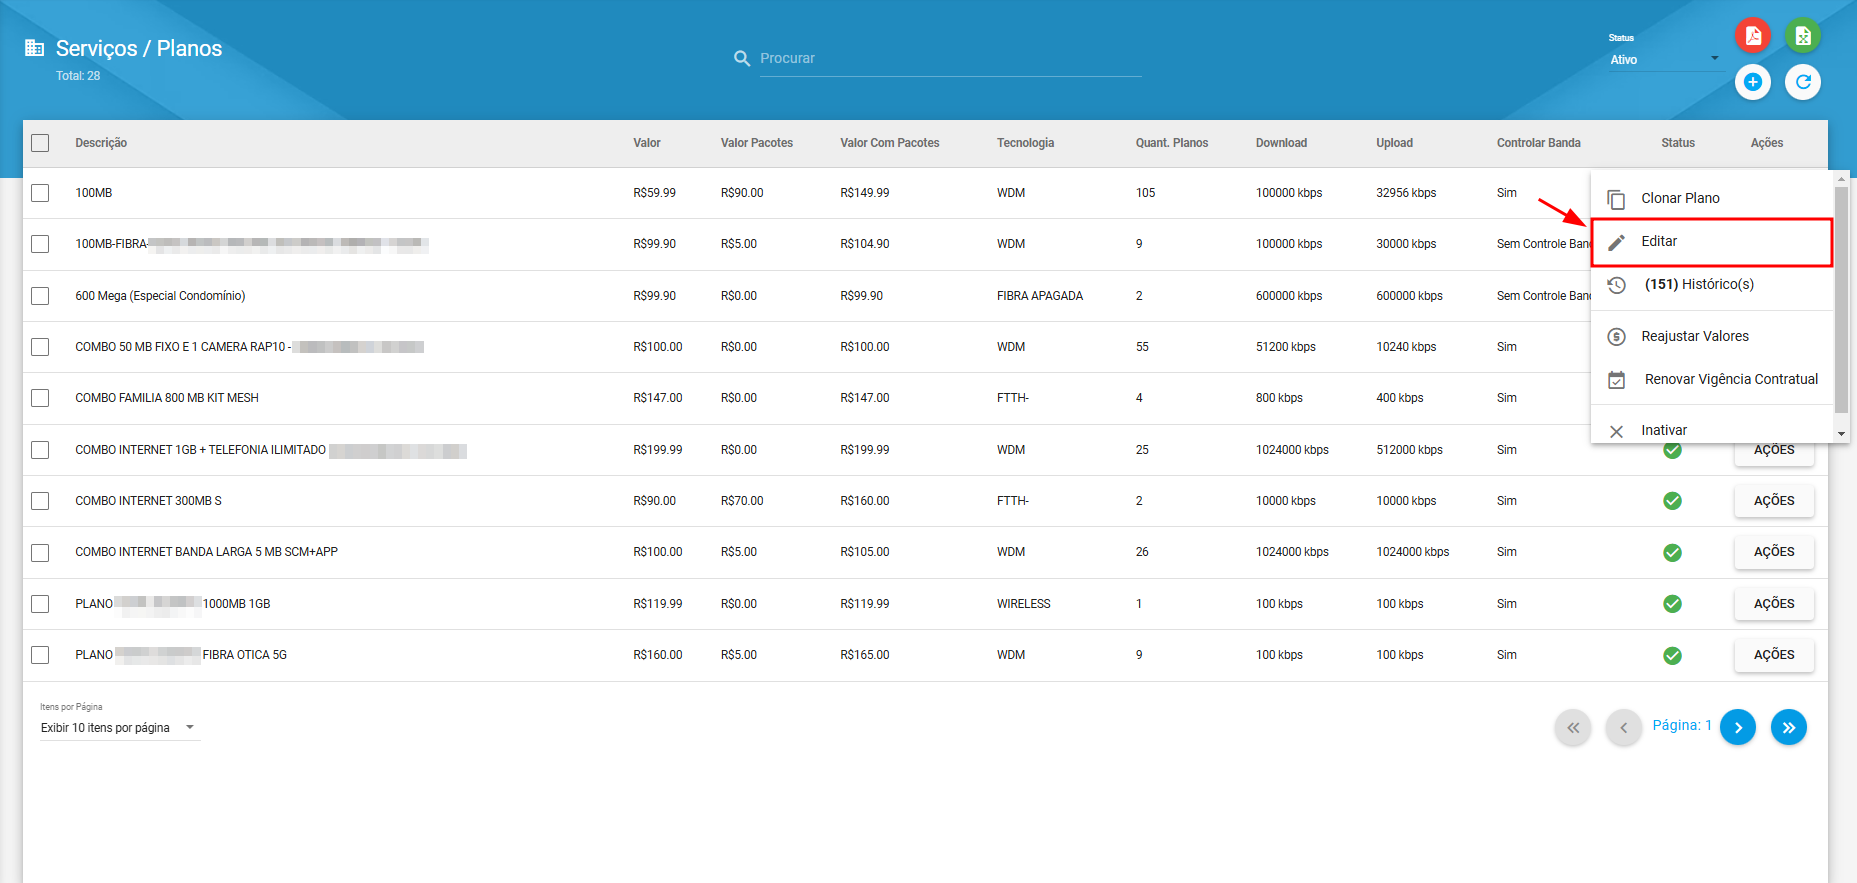Click the 'WIRELESS' technology cell

click(1024, 604)
